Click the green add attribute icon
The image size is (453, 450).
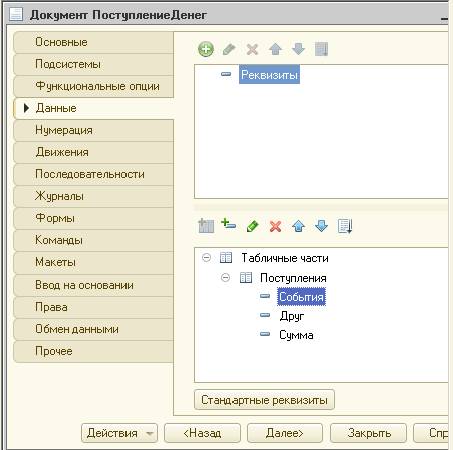pyautogui.click(x=206, y=50)
